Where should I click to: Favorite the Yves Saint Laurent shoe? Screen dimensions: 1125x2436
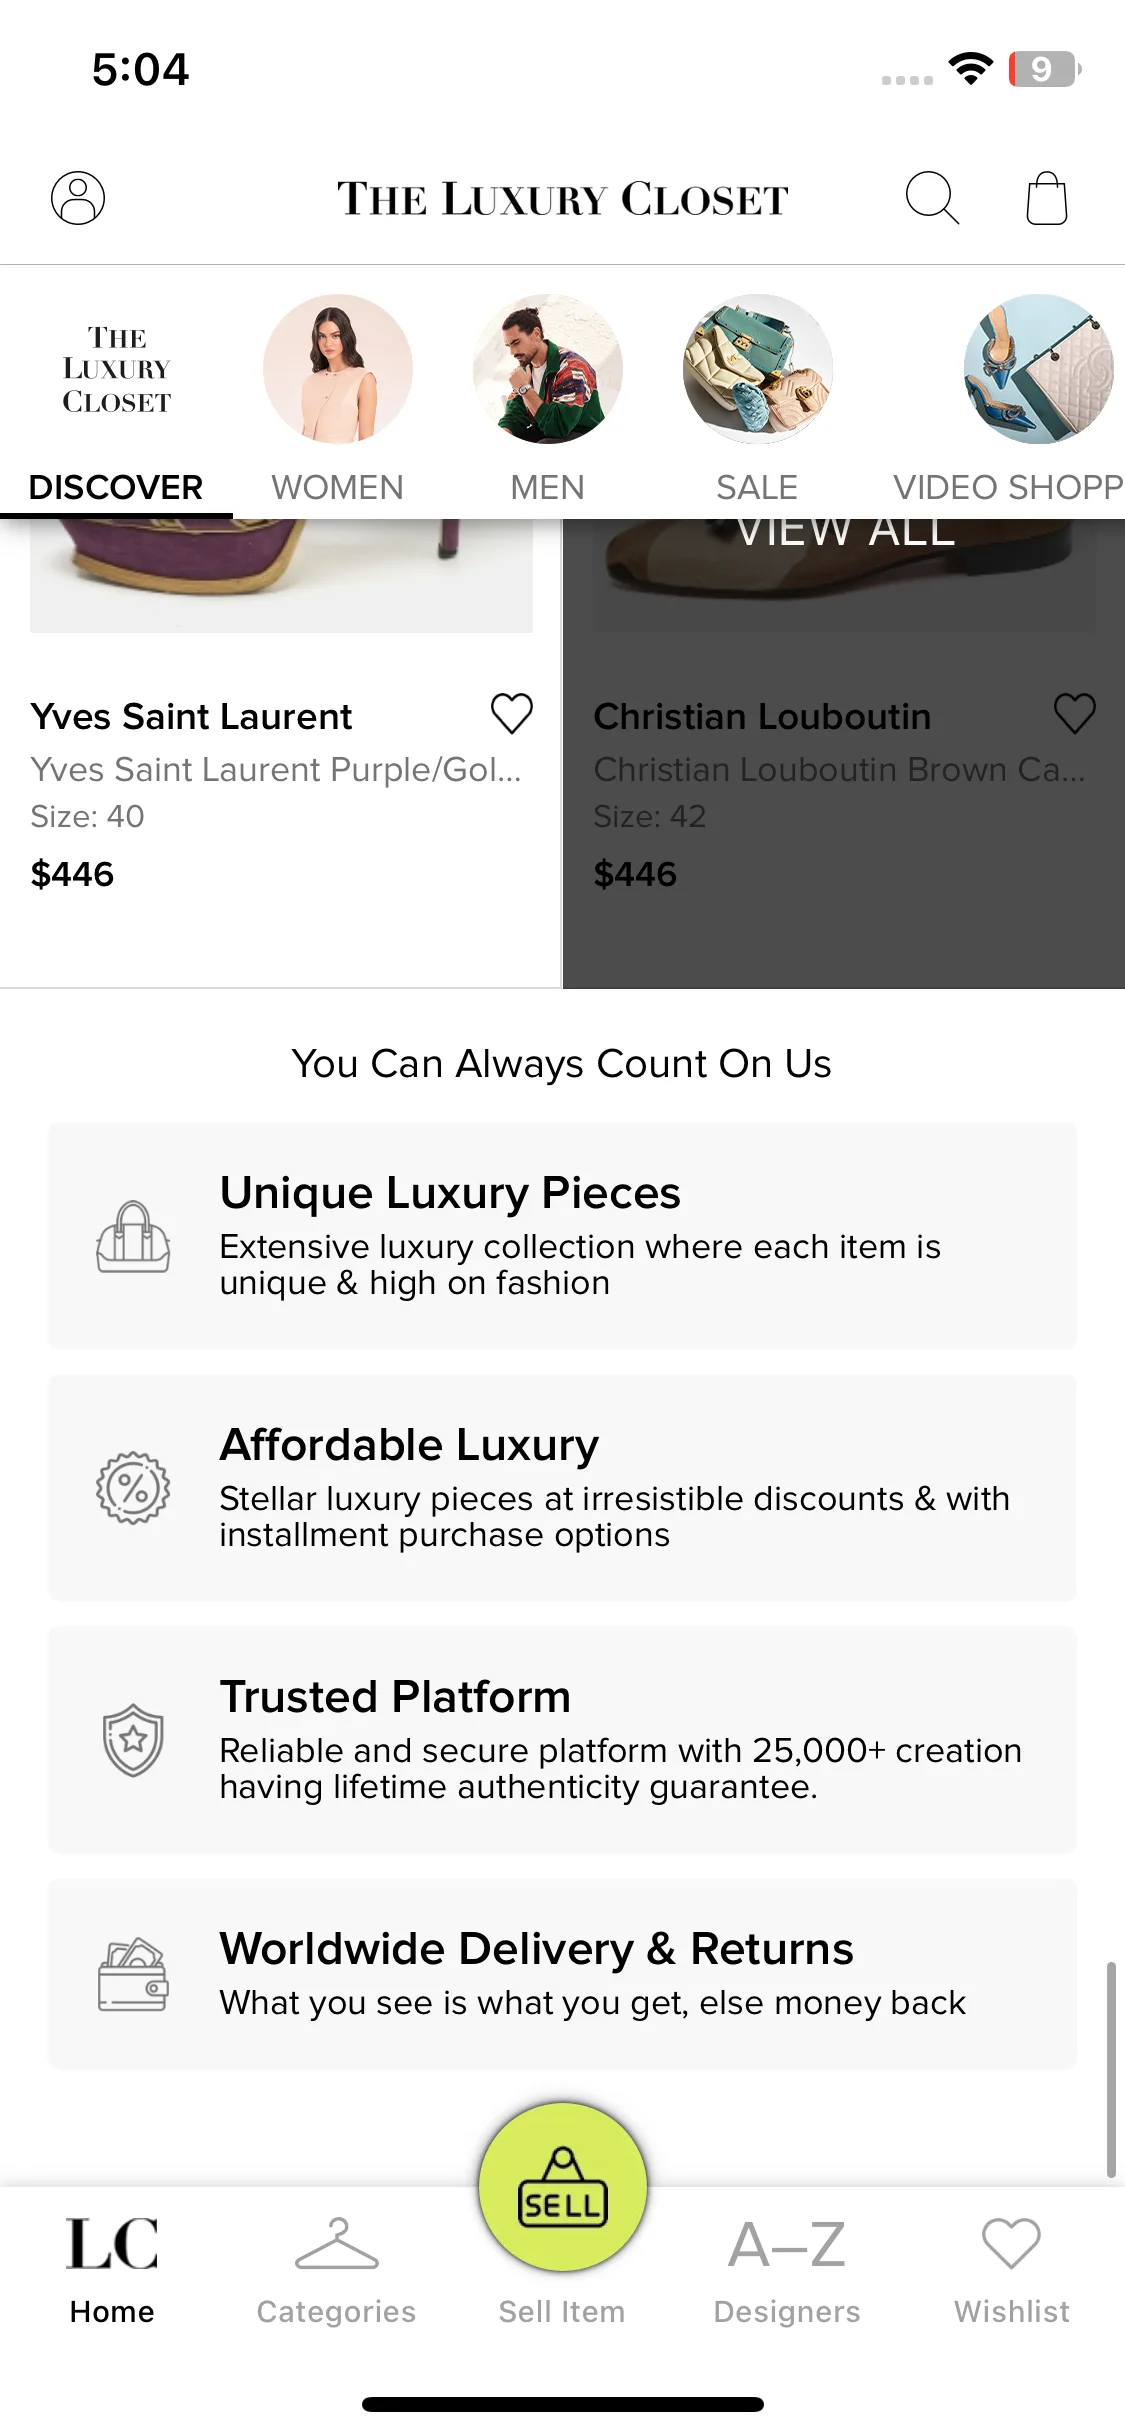click(512, 714)
